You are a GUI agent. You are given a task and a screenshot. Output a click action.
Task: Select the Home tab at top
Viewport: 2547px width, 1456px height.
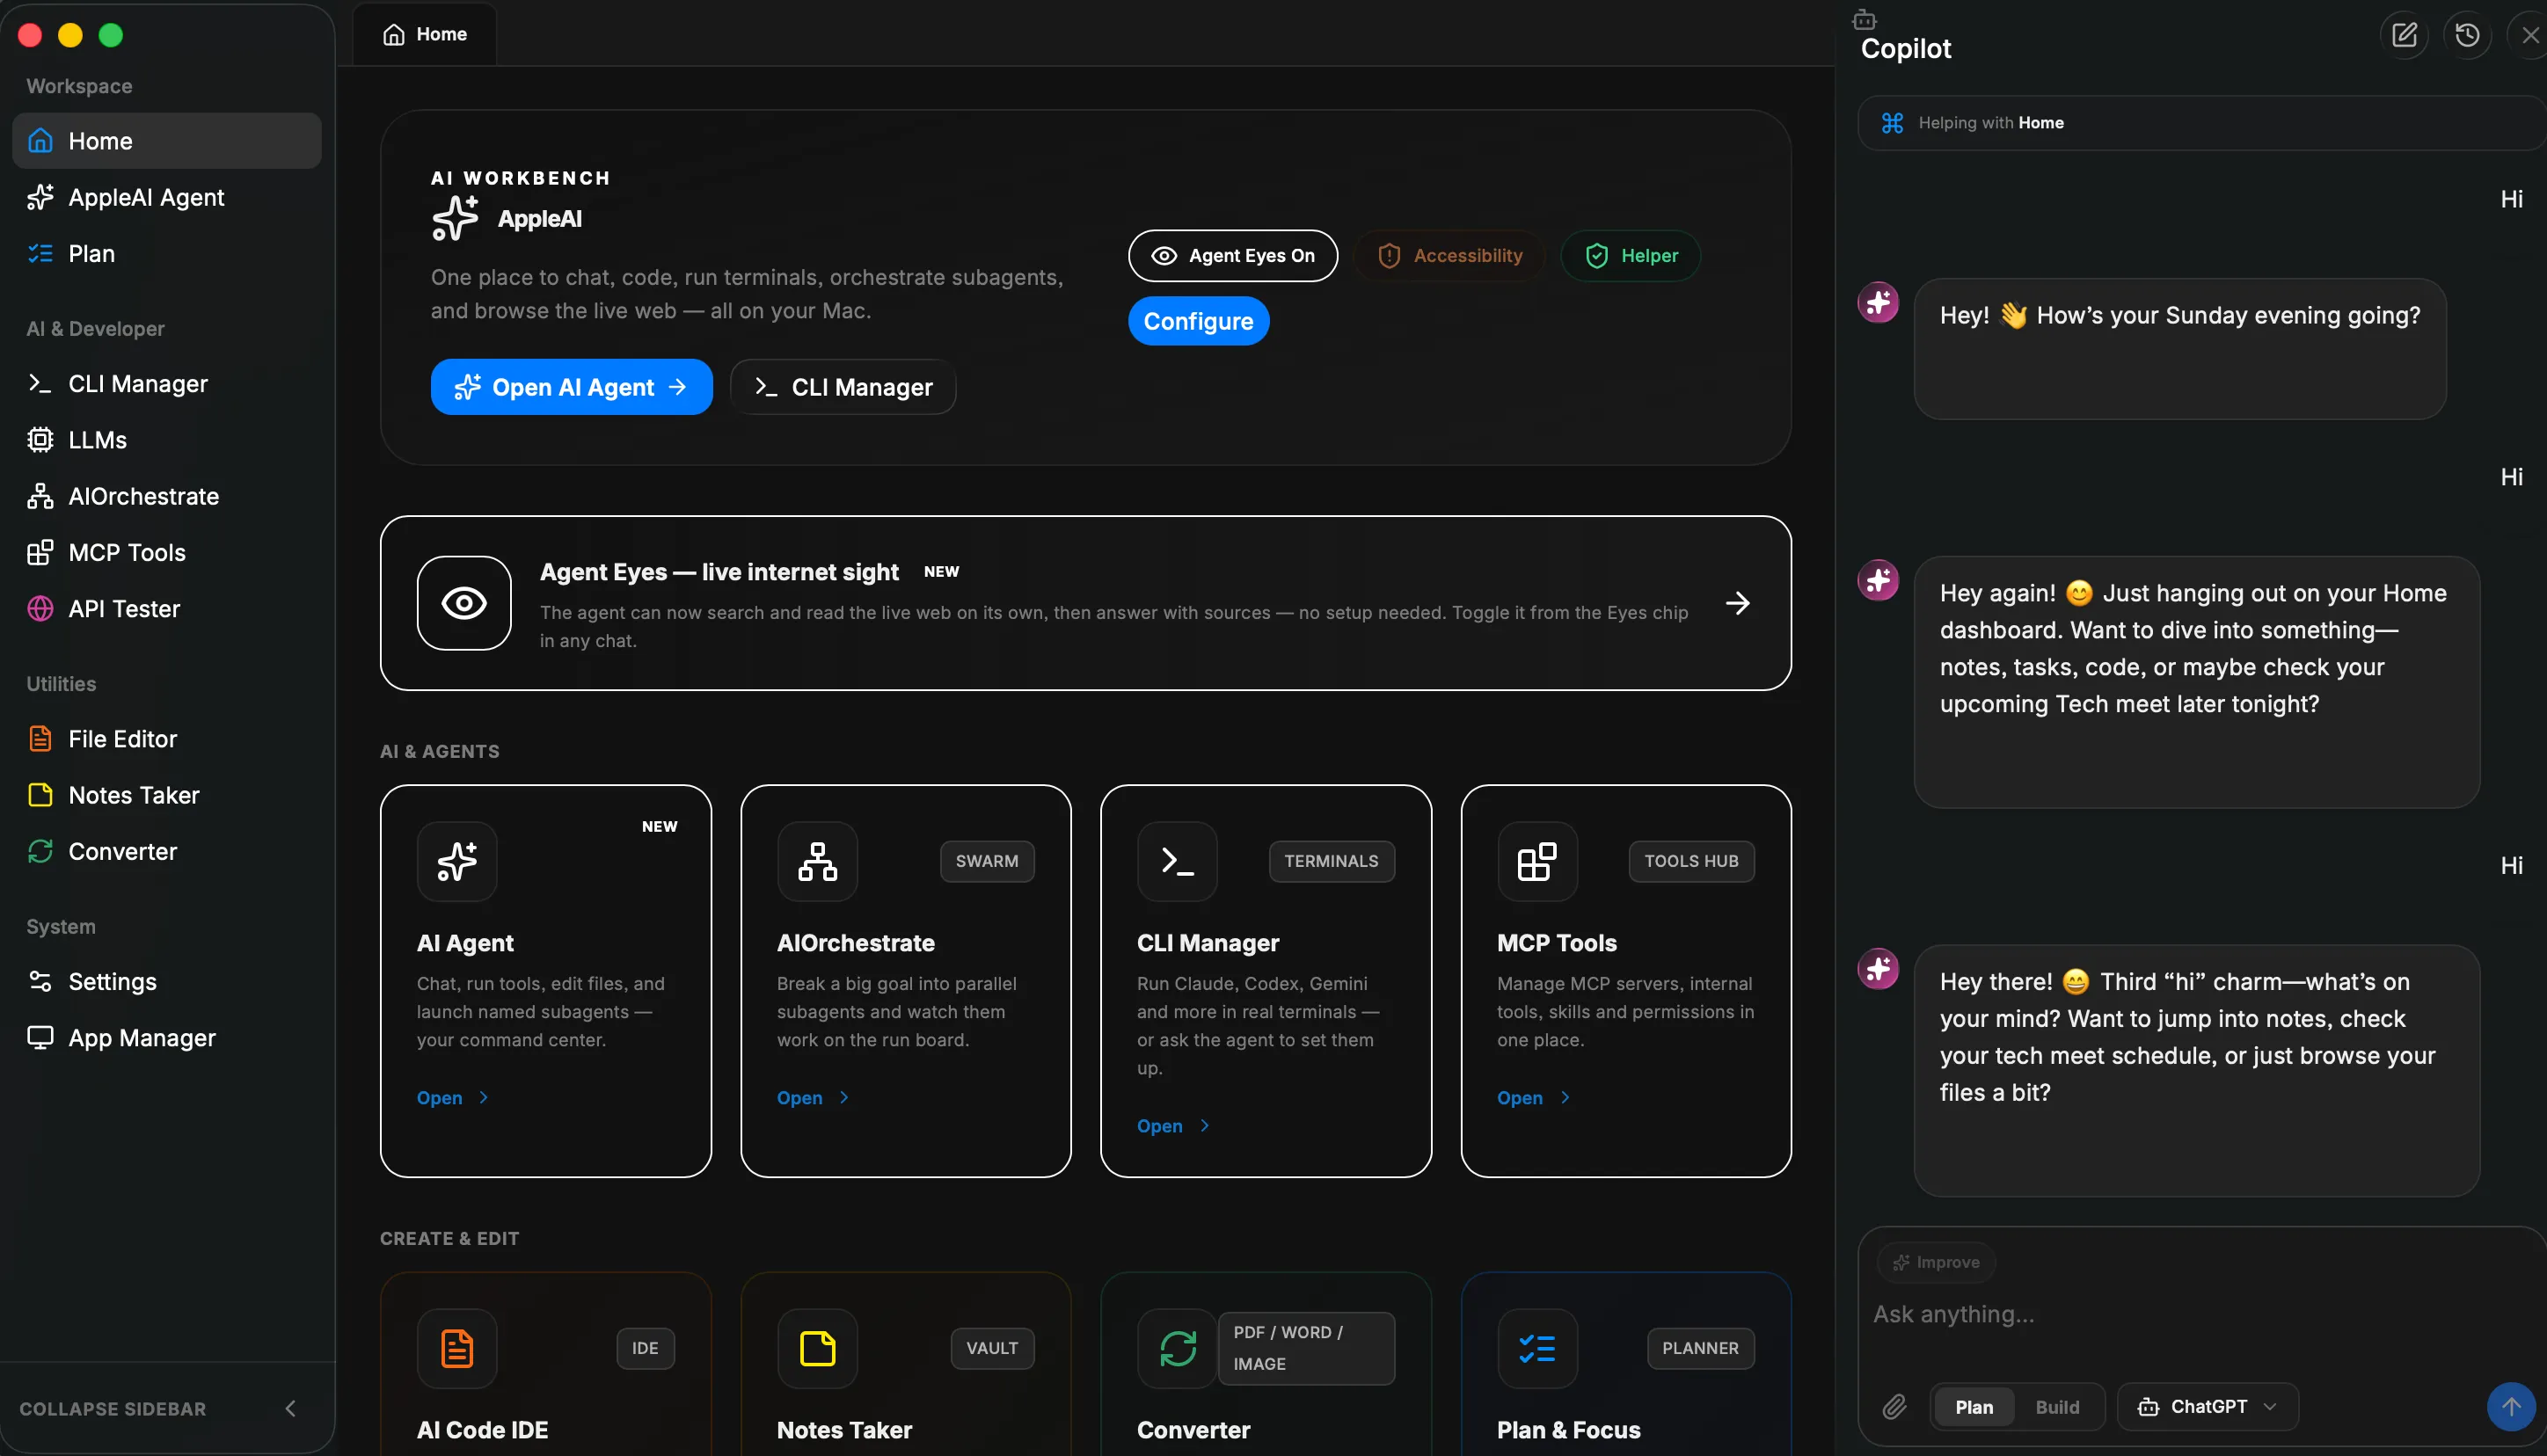pos(425,34)
